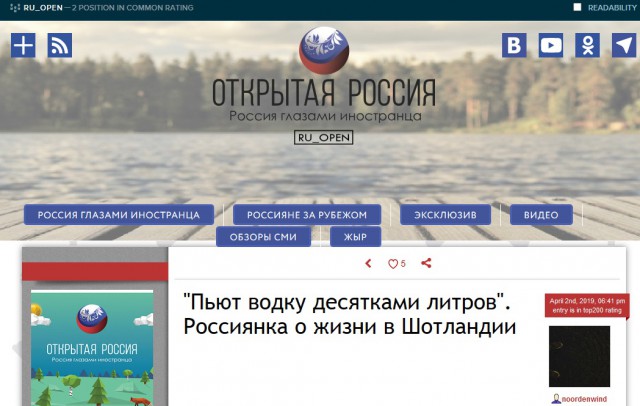The width and height of the screenshot is (640, 406).
Task: Open the Odnoklassniki social icon
Action: 587,45
